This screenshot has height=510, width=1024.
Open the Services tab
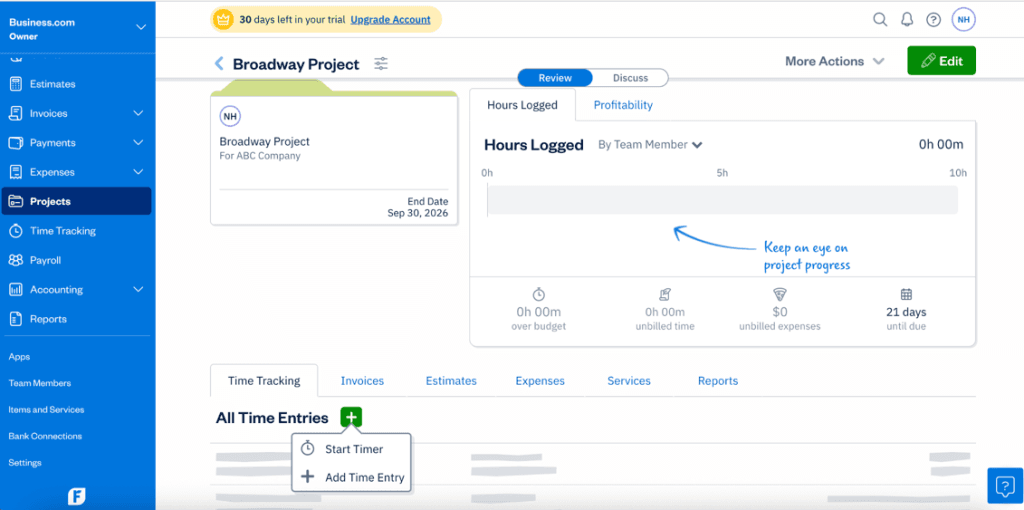point(629,381)
